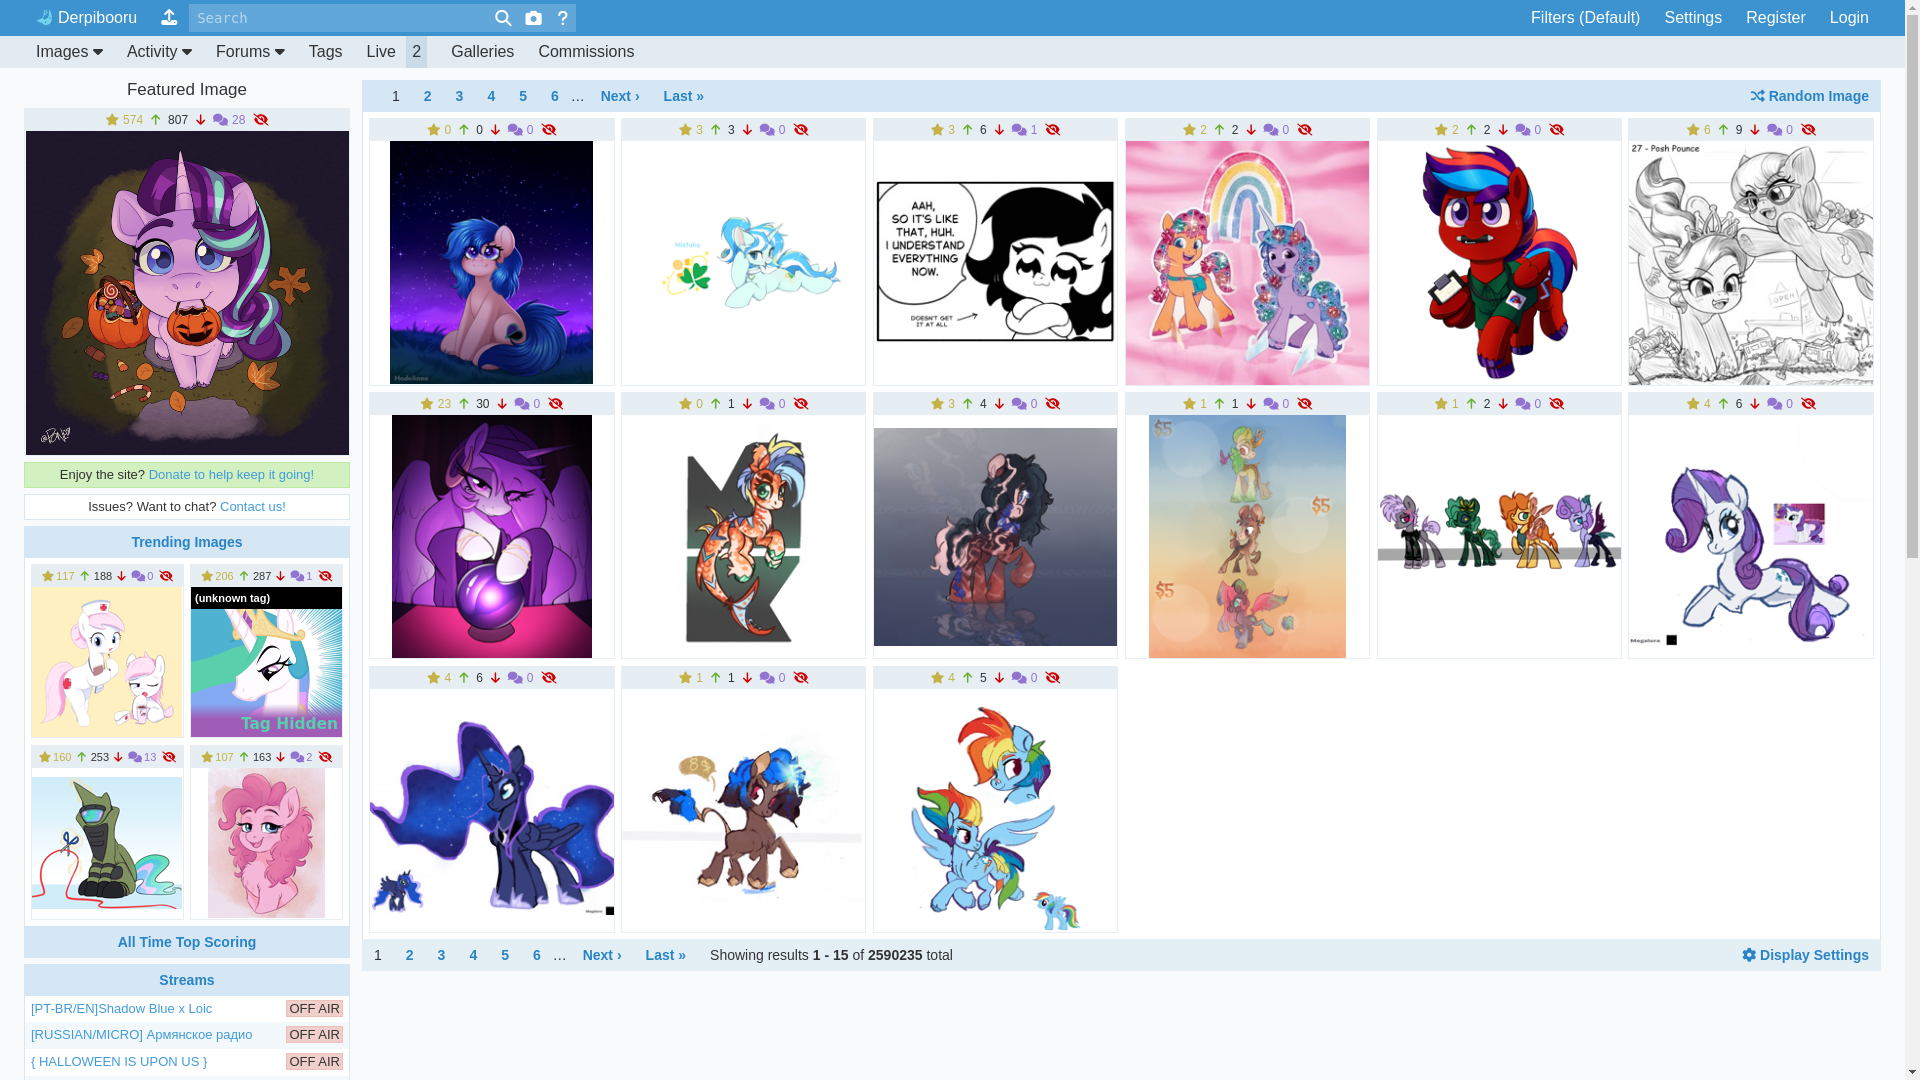Open the 13 comments on the trending image
1920x1080 pixels.
(142, 758)
